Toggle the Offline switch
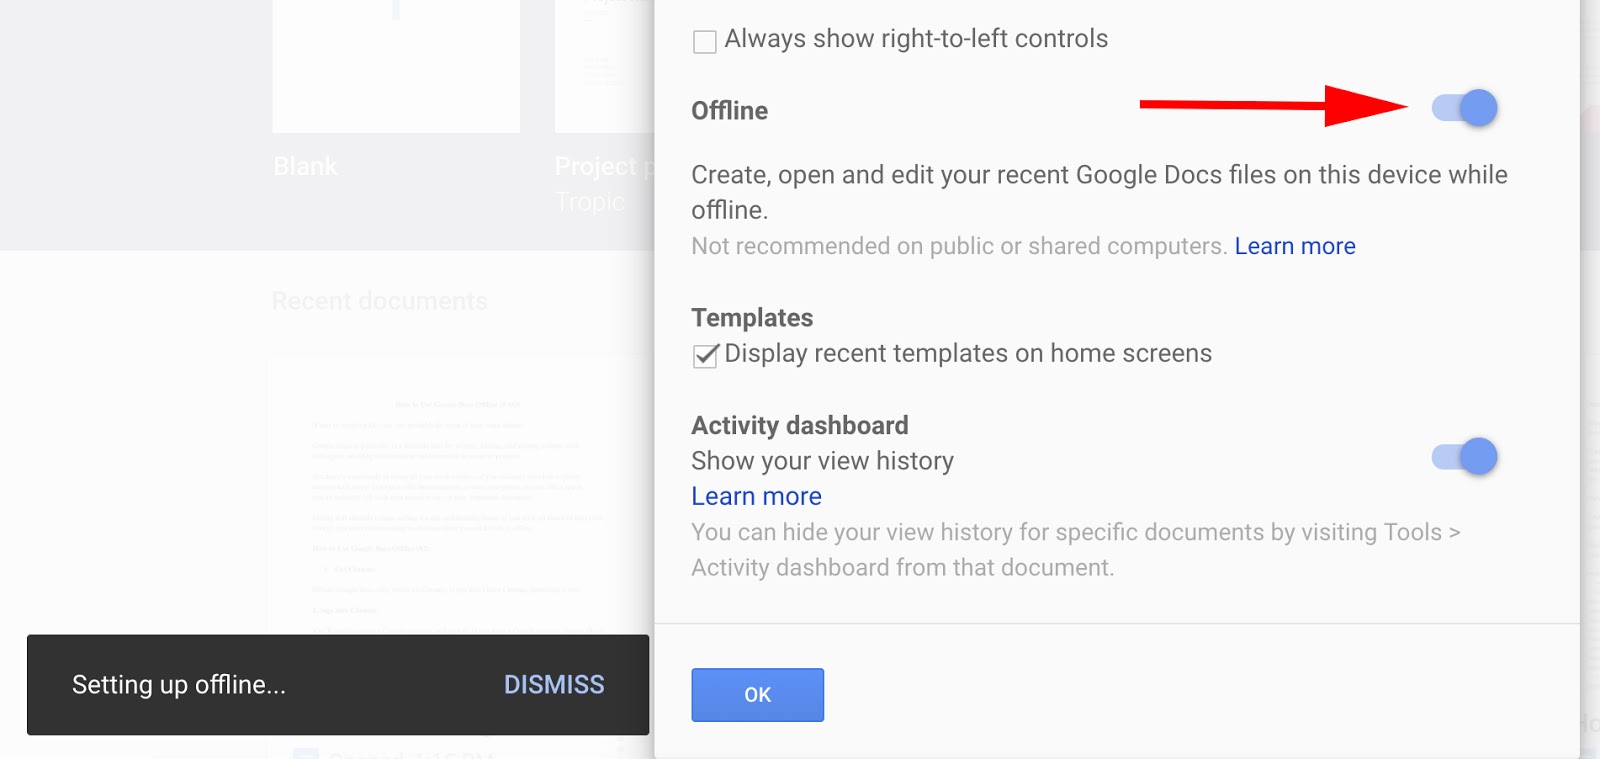The width and height of the screenshot is (1600, 759). 1465,108
